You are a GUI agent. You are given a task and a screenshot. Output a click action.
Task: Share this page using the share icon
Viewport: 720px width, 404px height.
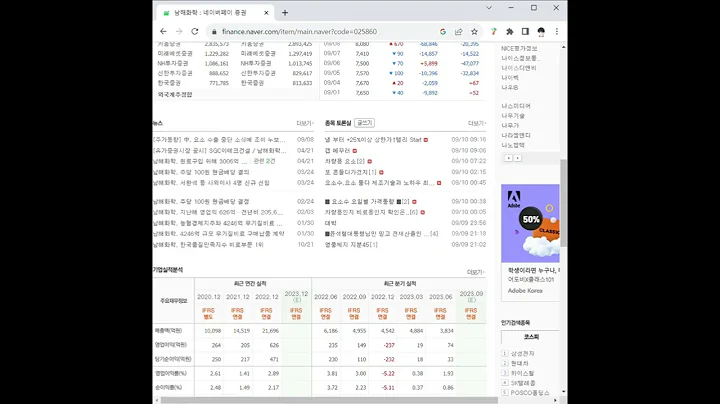[458, 32]
